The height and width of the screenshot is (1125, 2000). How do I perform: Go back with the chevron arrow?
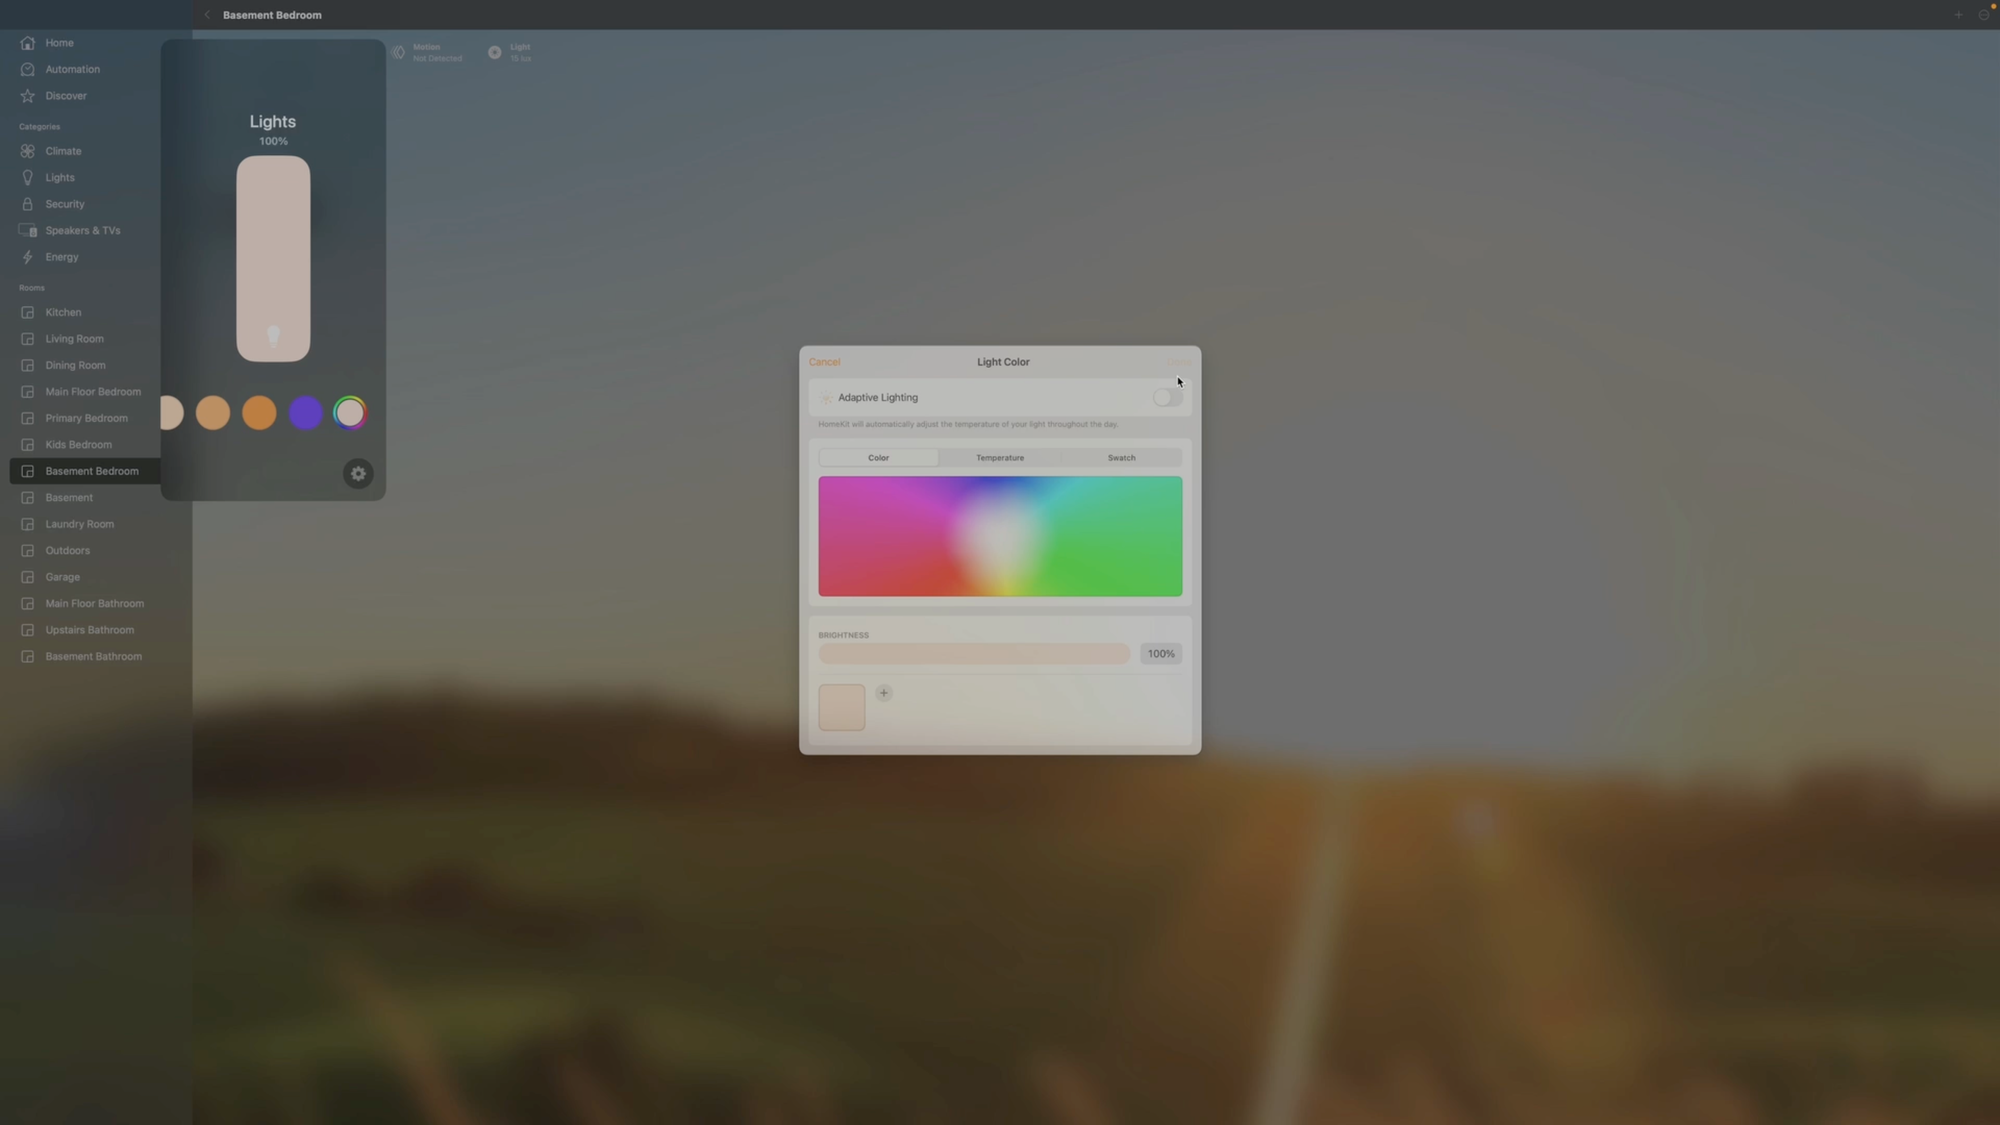coord(207,15)
